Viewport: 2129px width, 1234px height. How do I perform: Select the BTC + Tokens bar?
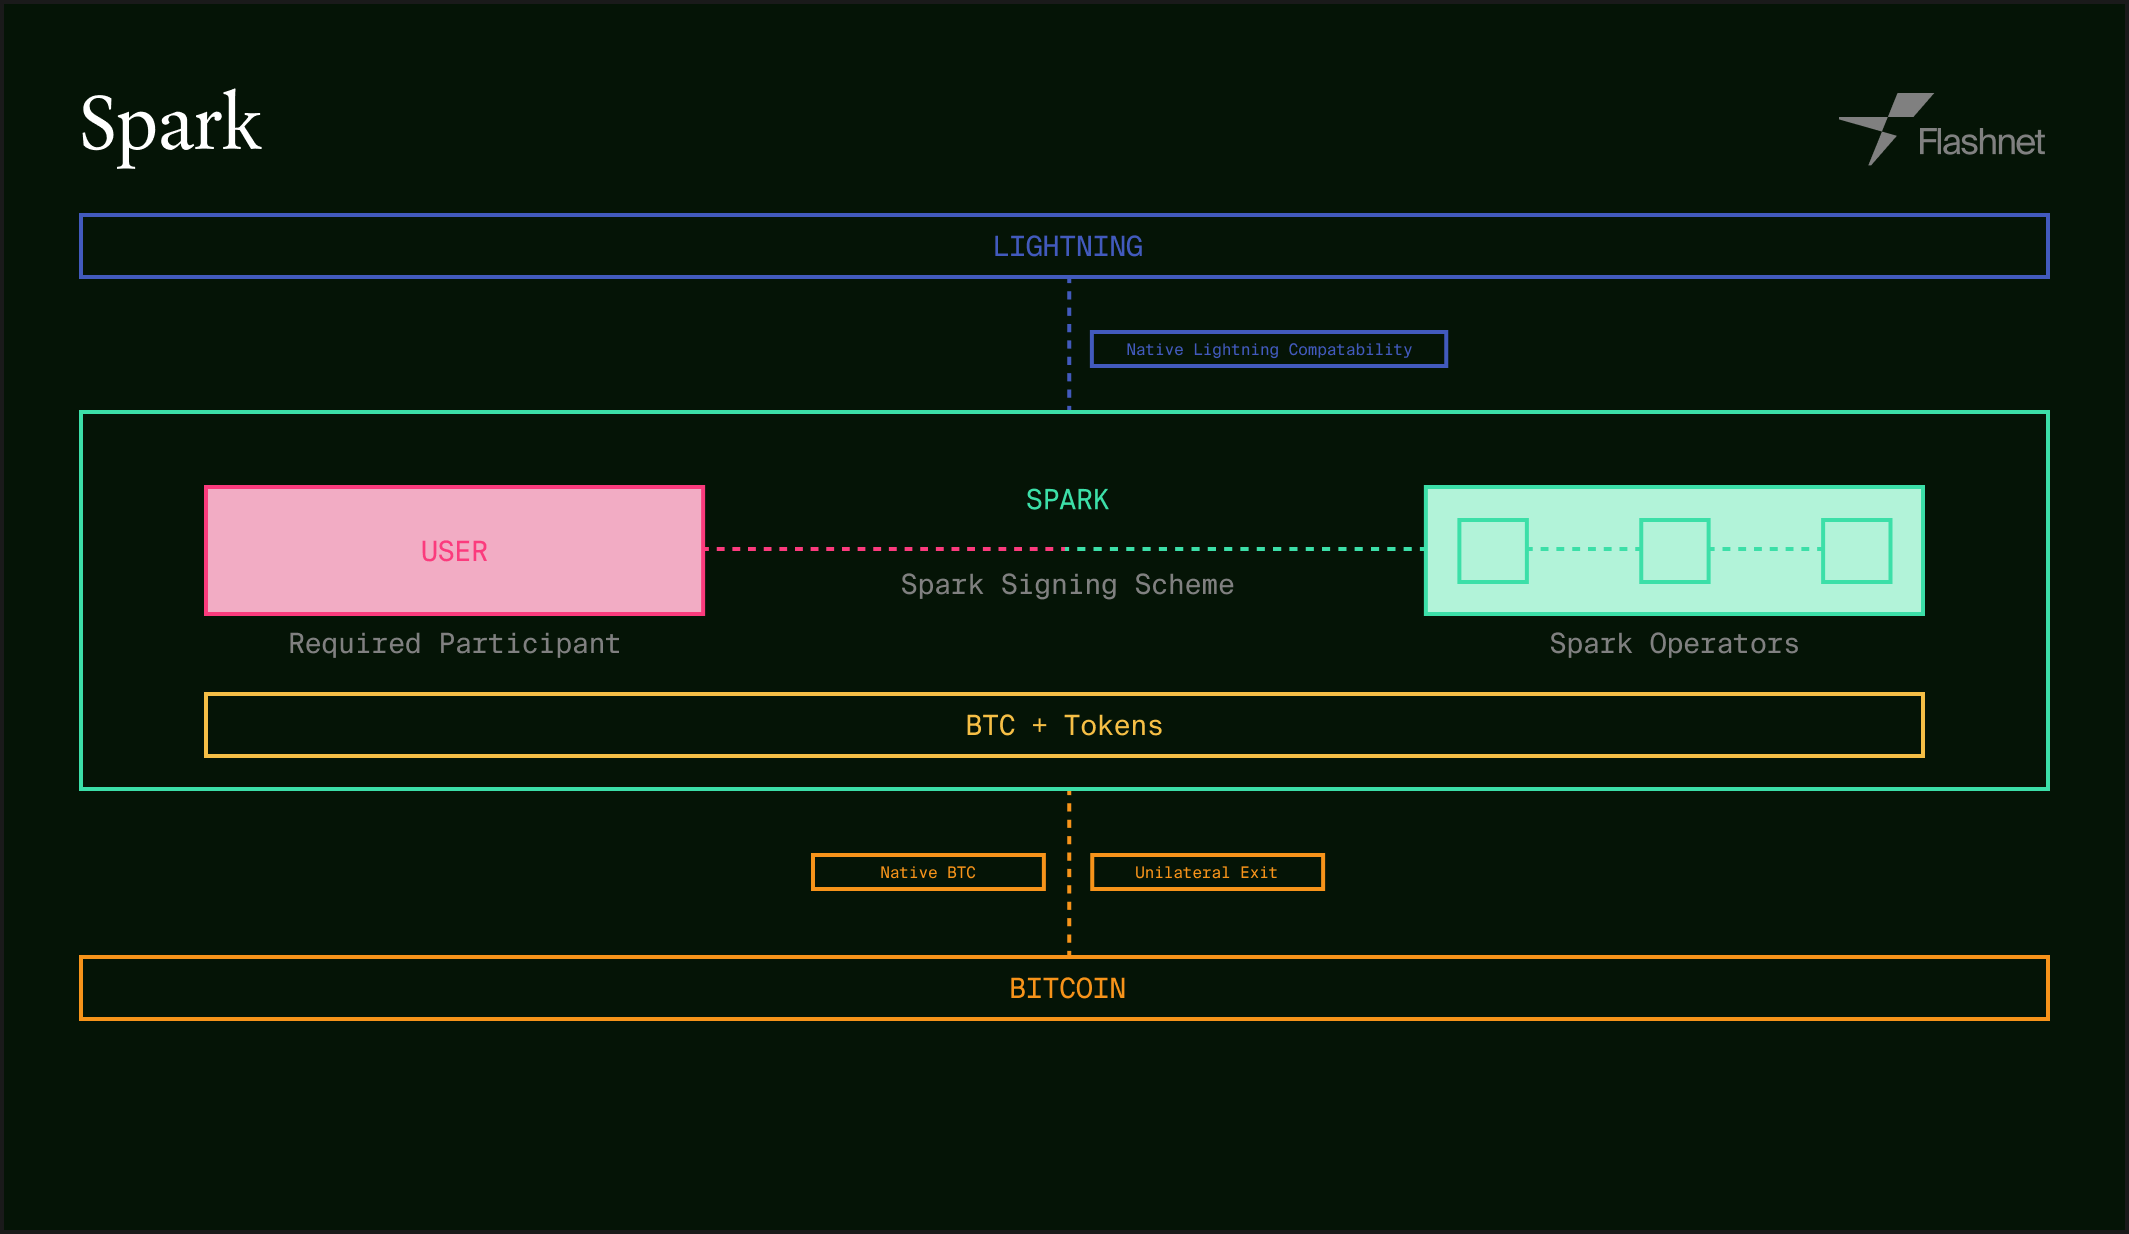1064,725
